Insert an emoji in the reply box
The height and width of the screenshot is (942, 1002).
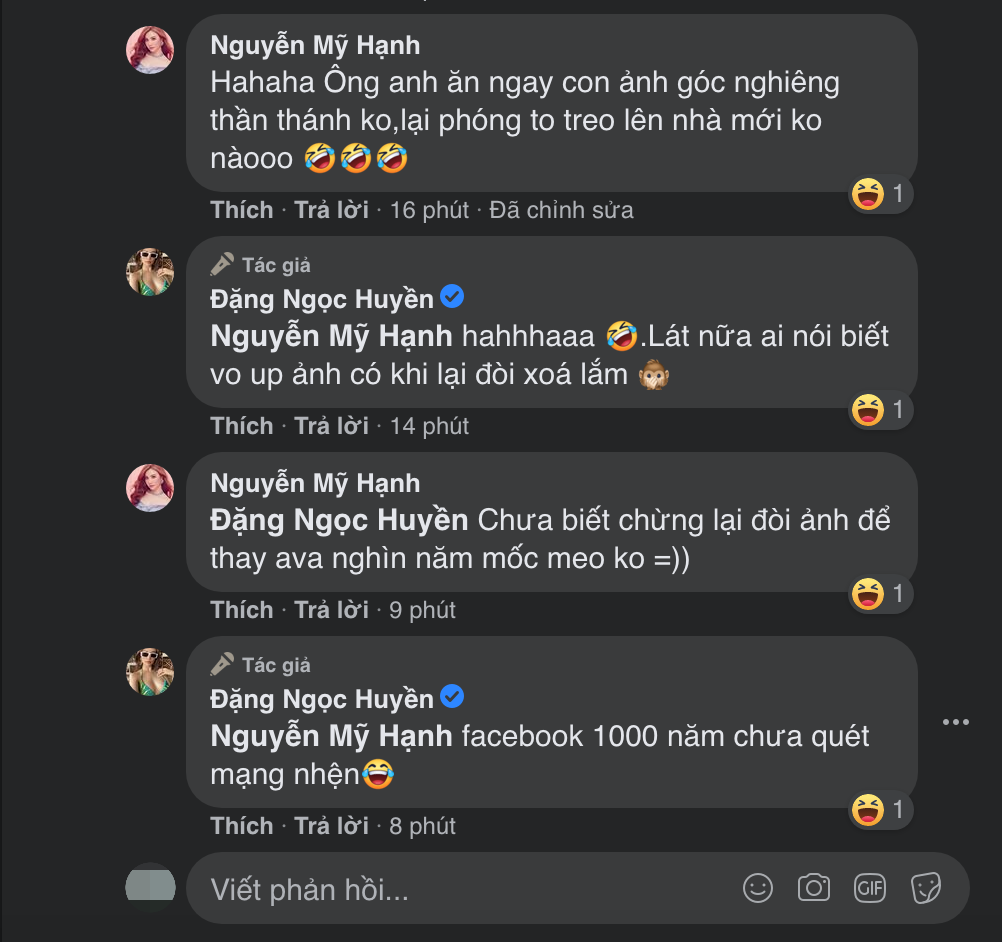758,887
